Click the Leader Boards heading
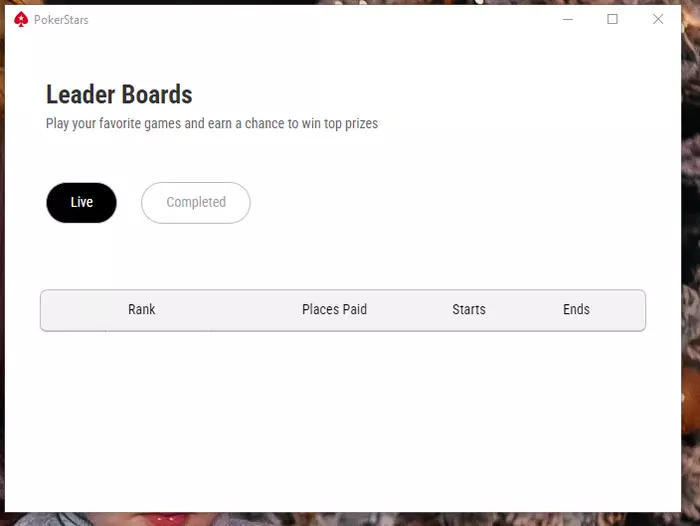This screenshot has height=526, width=700. (119, 95)
